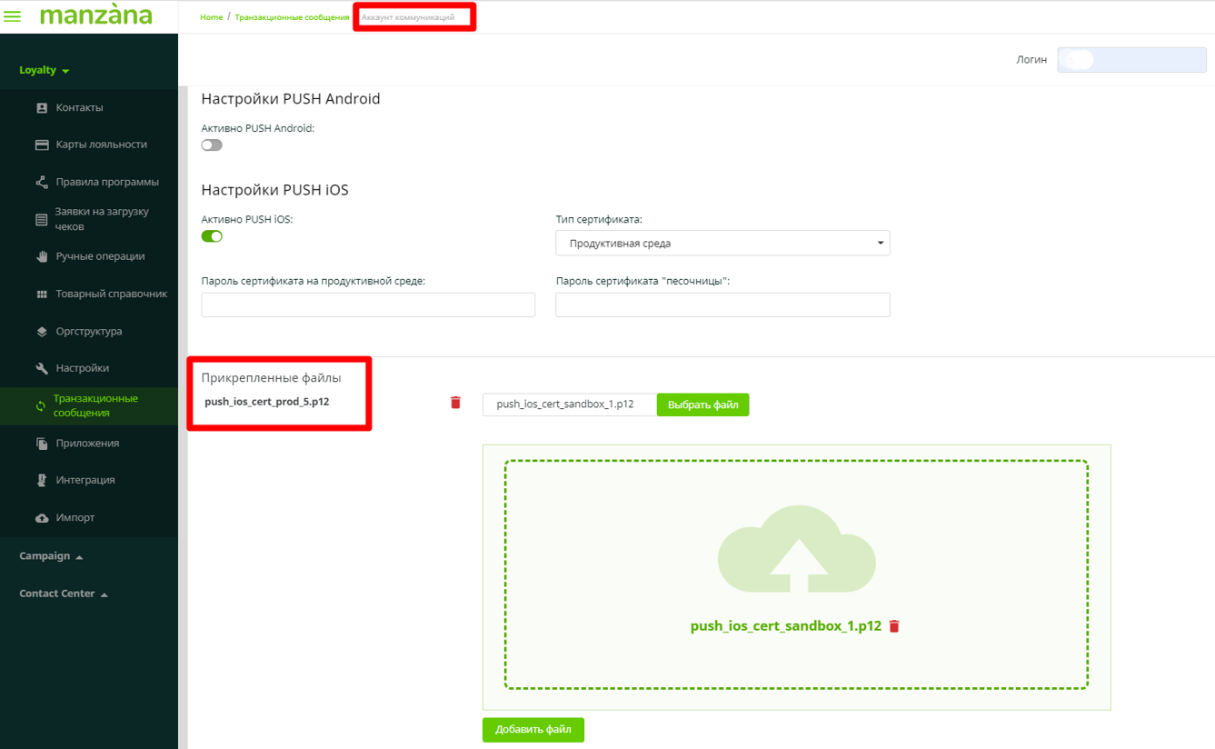Image resolution: width=1215 pixels, height=749 pixels.
Task: Open Интеграция in the sidebar
Action: (85, 480)
